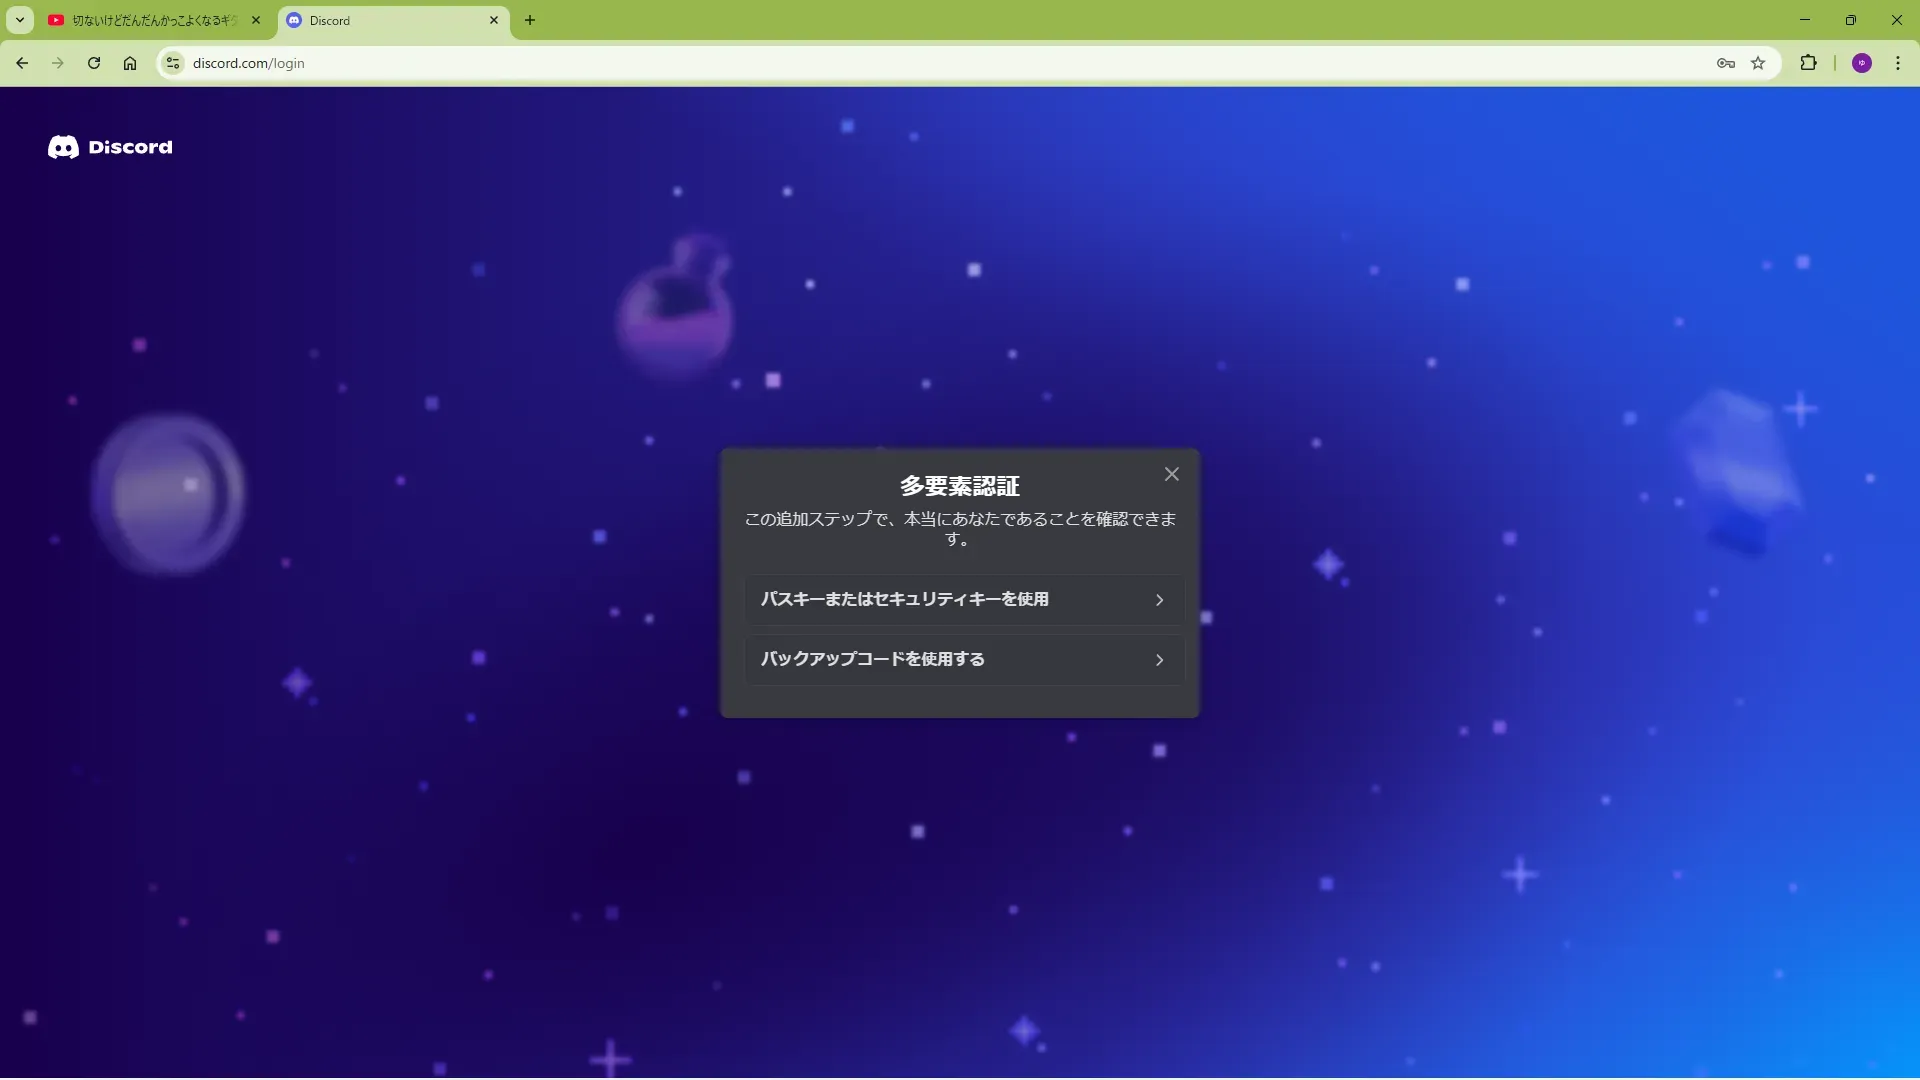Close the Discord tab
Screen dimensions: 1920x1080
[494, 20]
